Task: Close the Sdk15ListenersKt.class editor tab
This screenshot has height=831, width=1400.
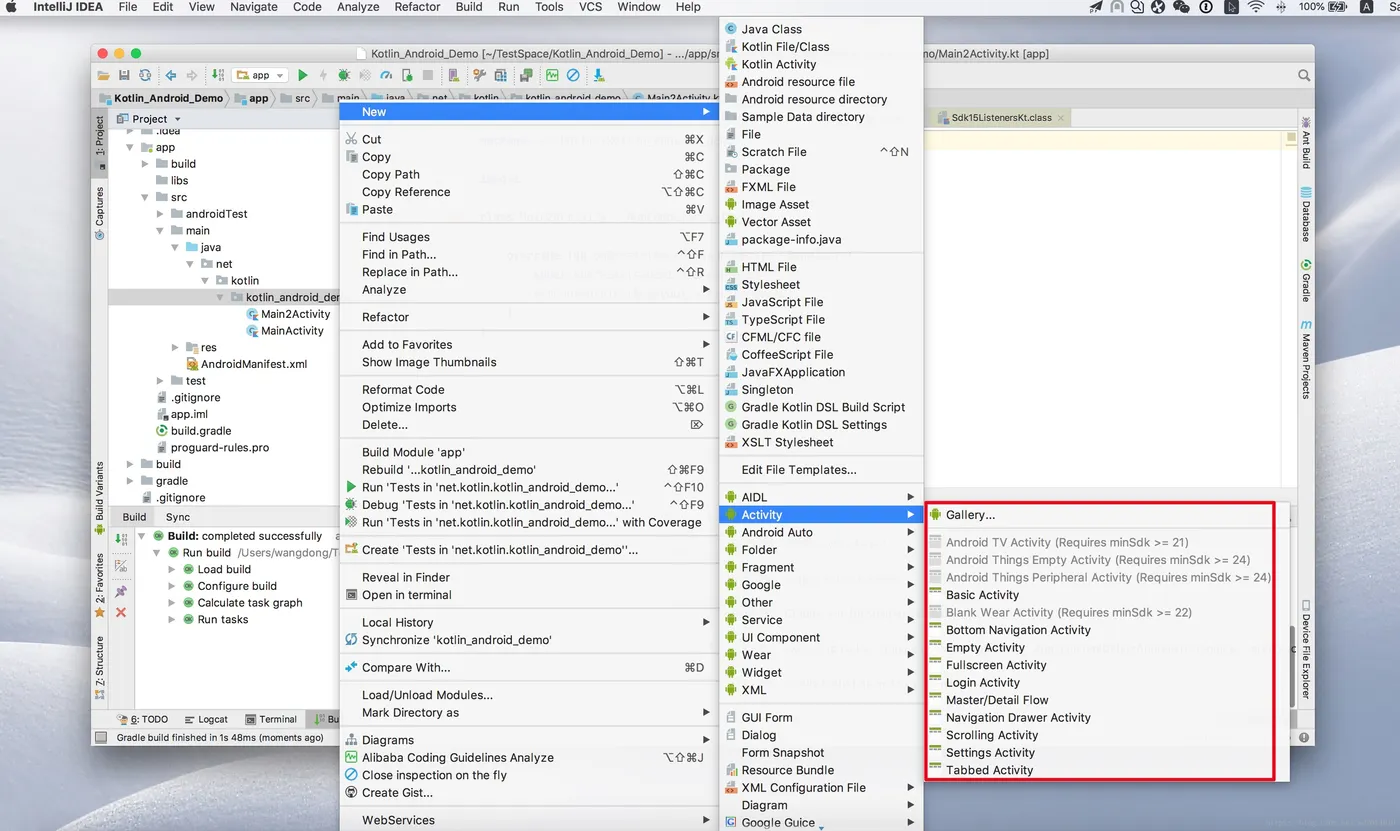Action: (1062, 118)
